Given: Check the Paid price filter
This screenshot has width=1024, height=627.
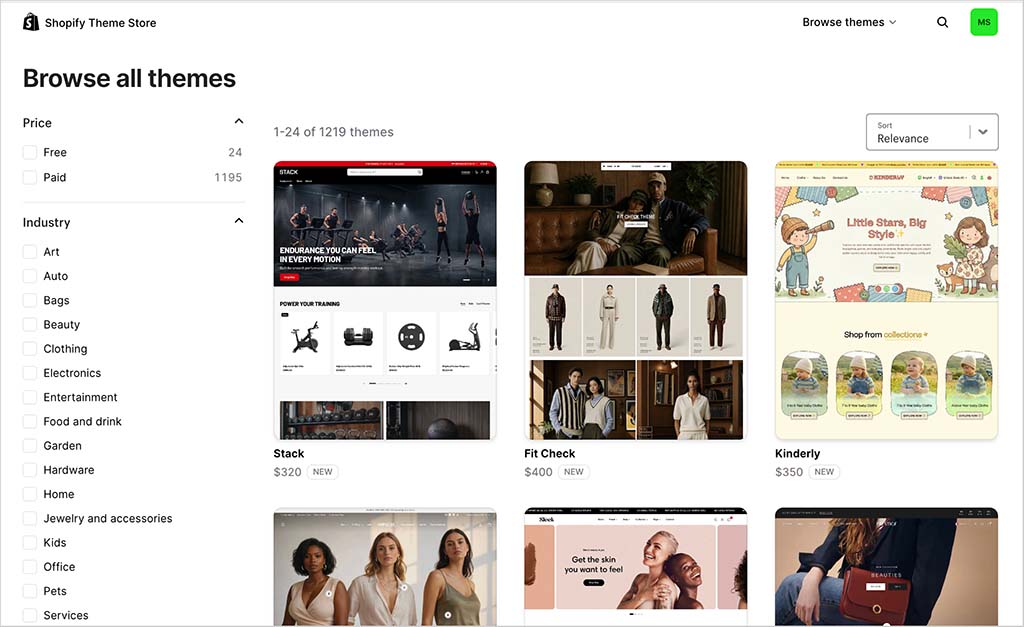Looking at the screenshot, I should click(30, 177).
